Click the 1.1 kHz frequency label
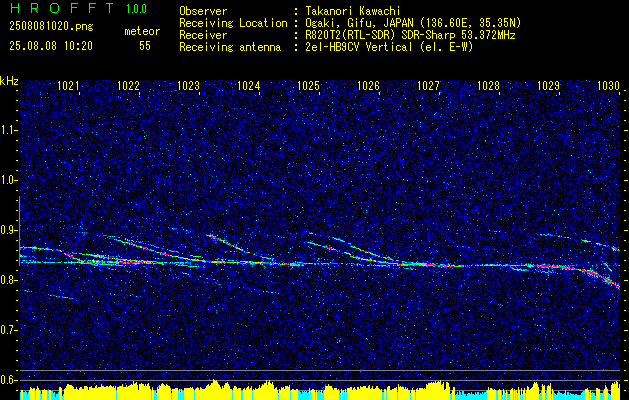The width and height of the screenshot is (629, 400). [7, 130]
